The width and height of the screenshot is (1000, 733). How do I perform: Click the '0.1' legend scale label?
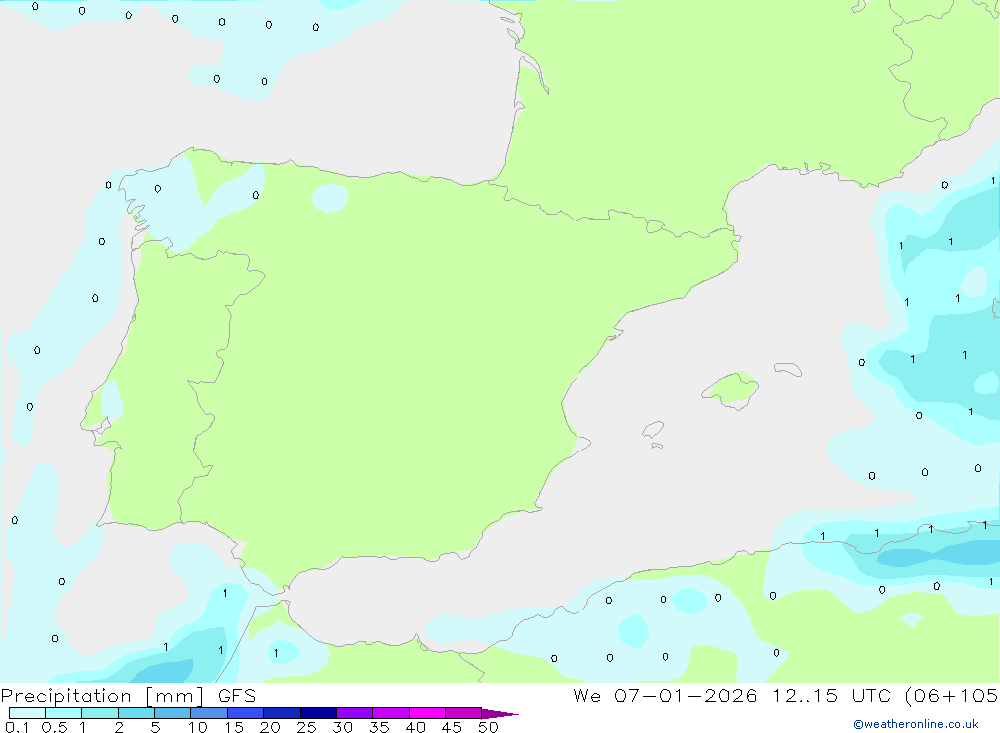tap(17, 727)
